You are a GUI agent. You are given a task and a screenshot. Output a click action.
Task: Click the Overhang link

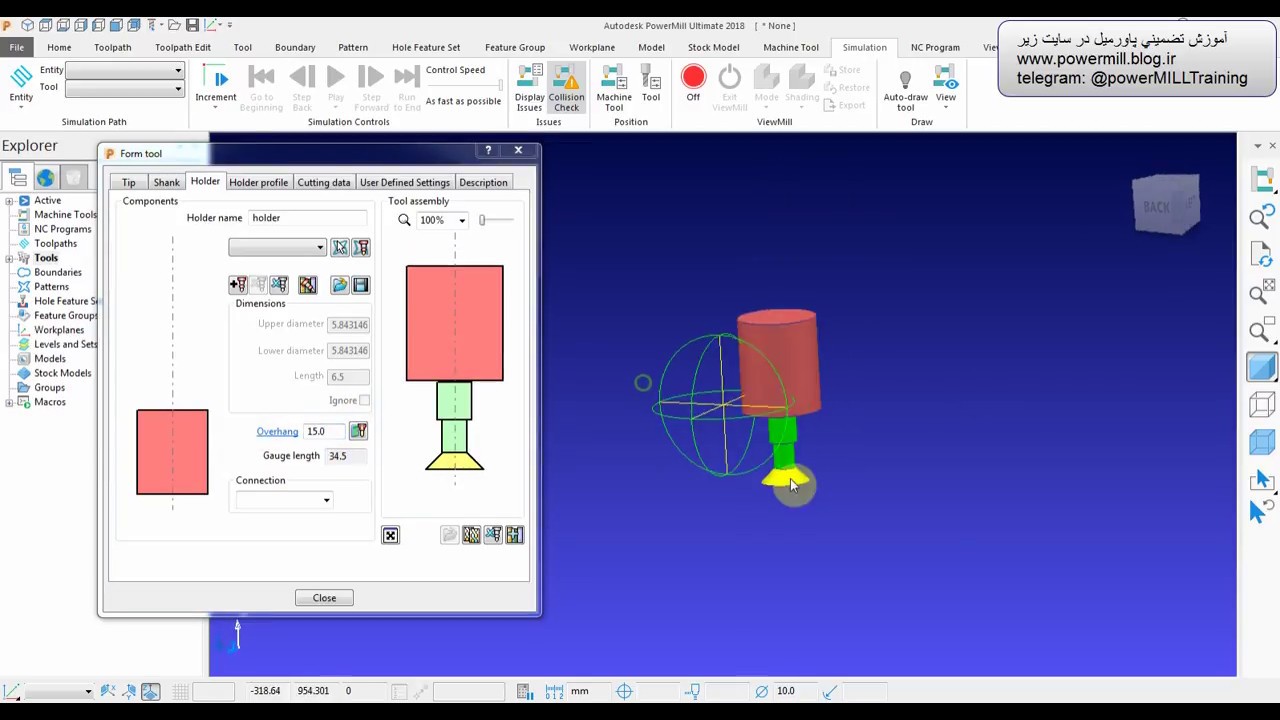click(x=277, y=431)
